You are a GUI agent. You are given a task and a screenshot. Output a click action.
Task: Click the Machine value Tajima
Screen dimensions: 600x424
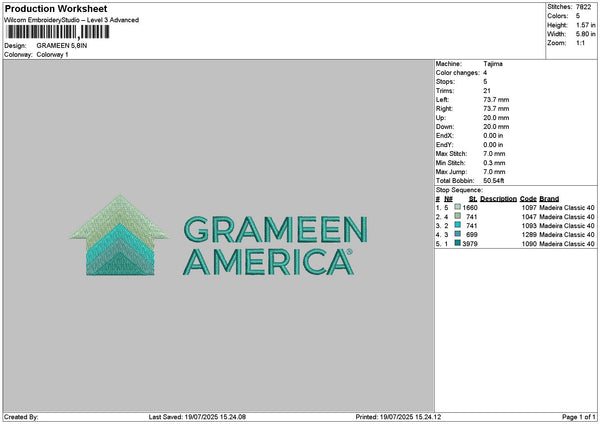coord(493,64)
